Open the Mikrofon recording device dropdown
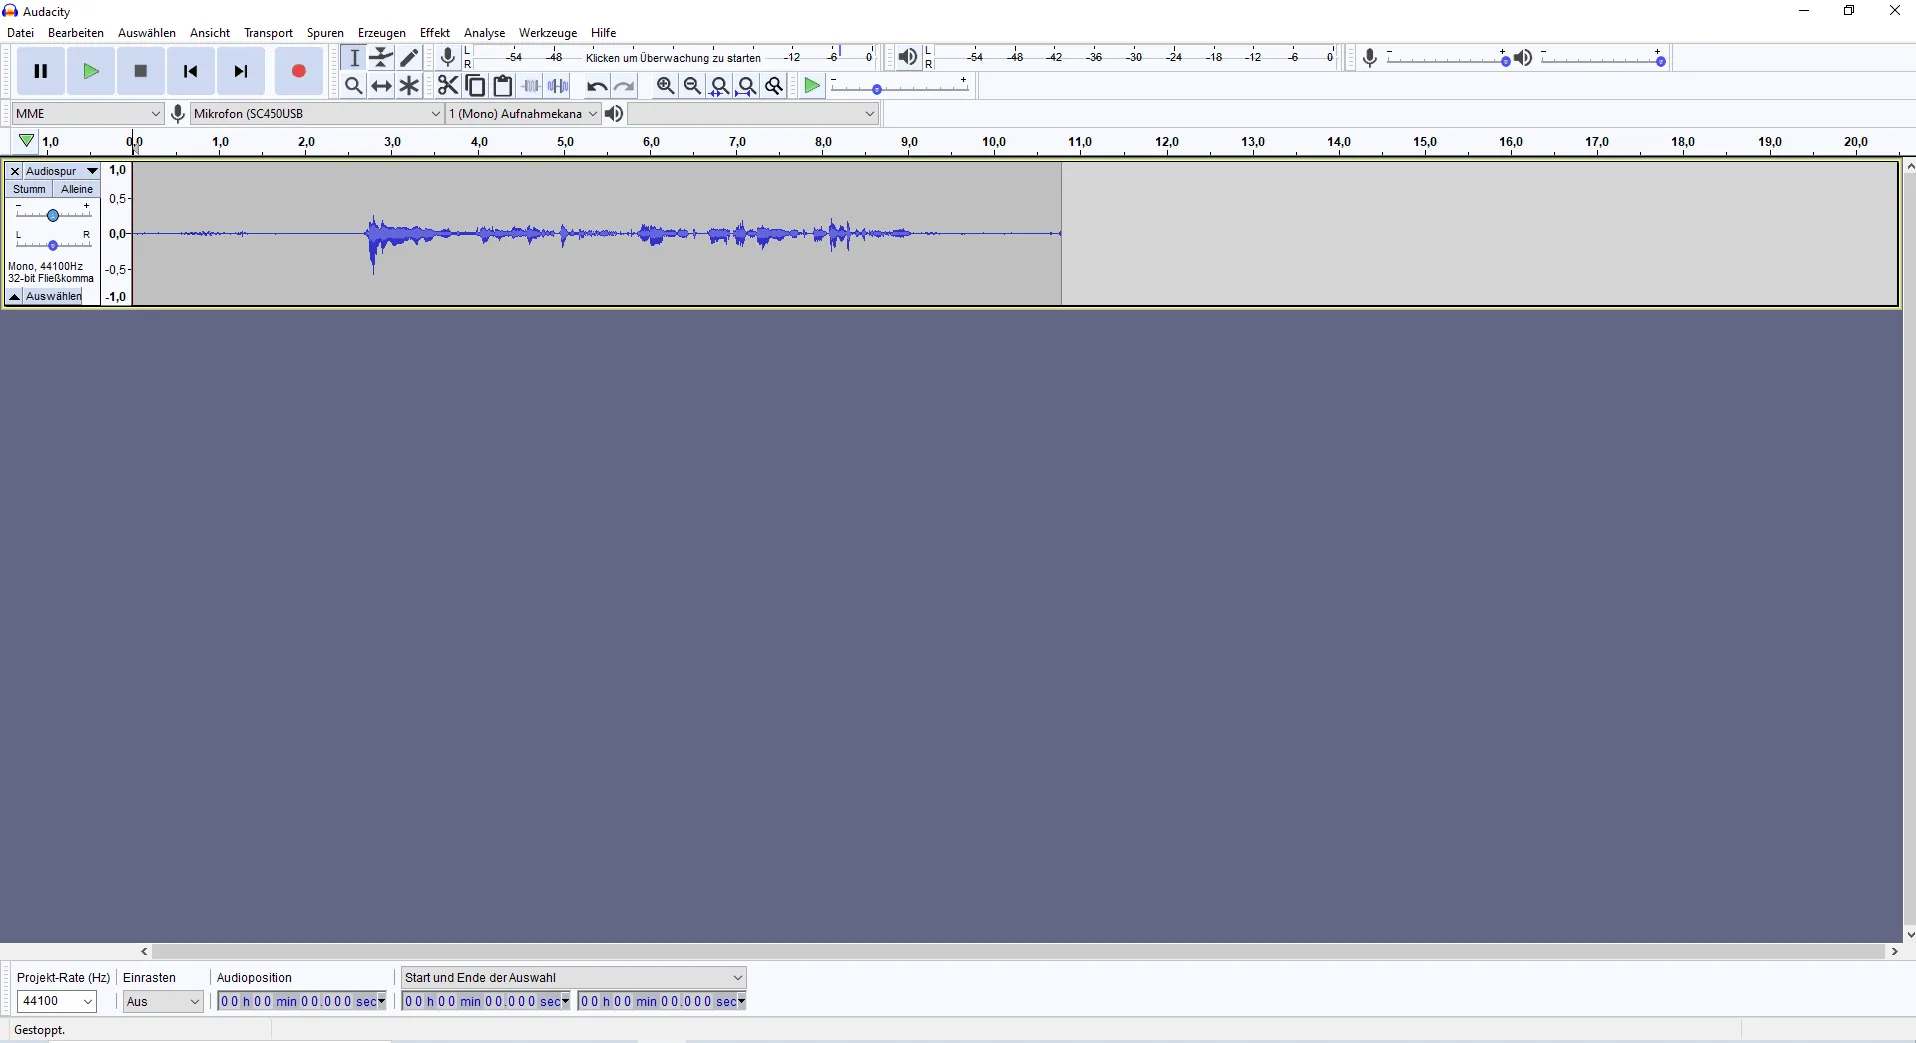The image size is (1916, 1043). [x=317, y=114]
